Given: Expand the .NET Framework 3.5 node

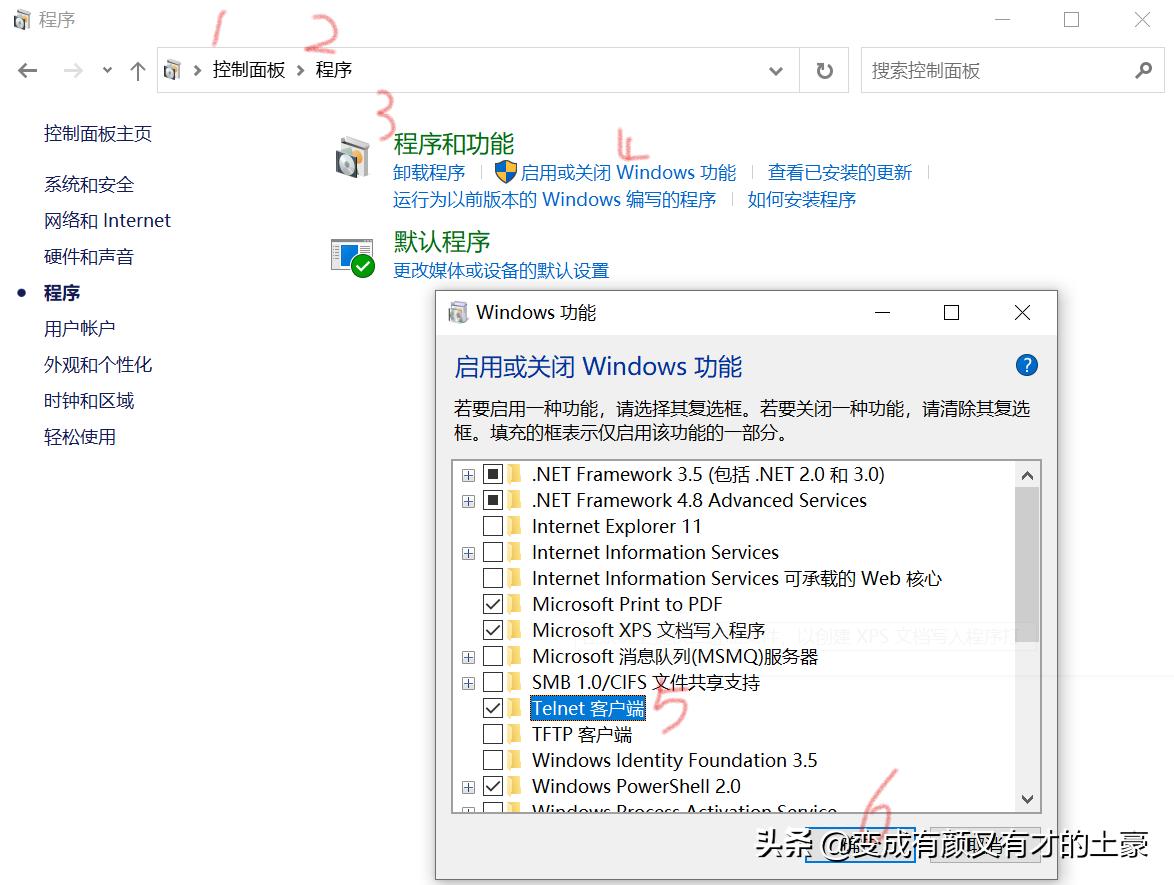Looking at the screenshot, I should point(468,474).
